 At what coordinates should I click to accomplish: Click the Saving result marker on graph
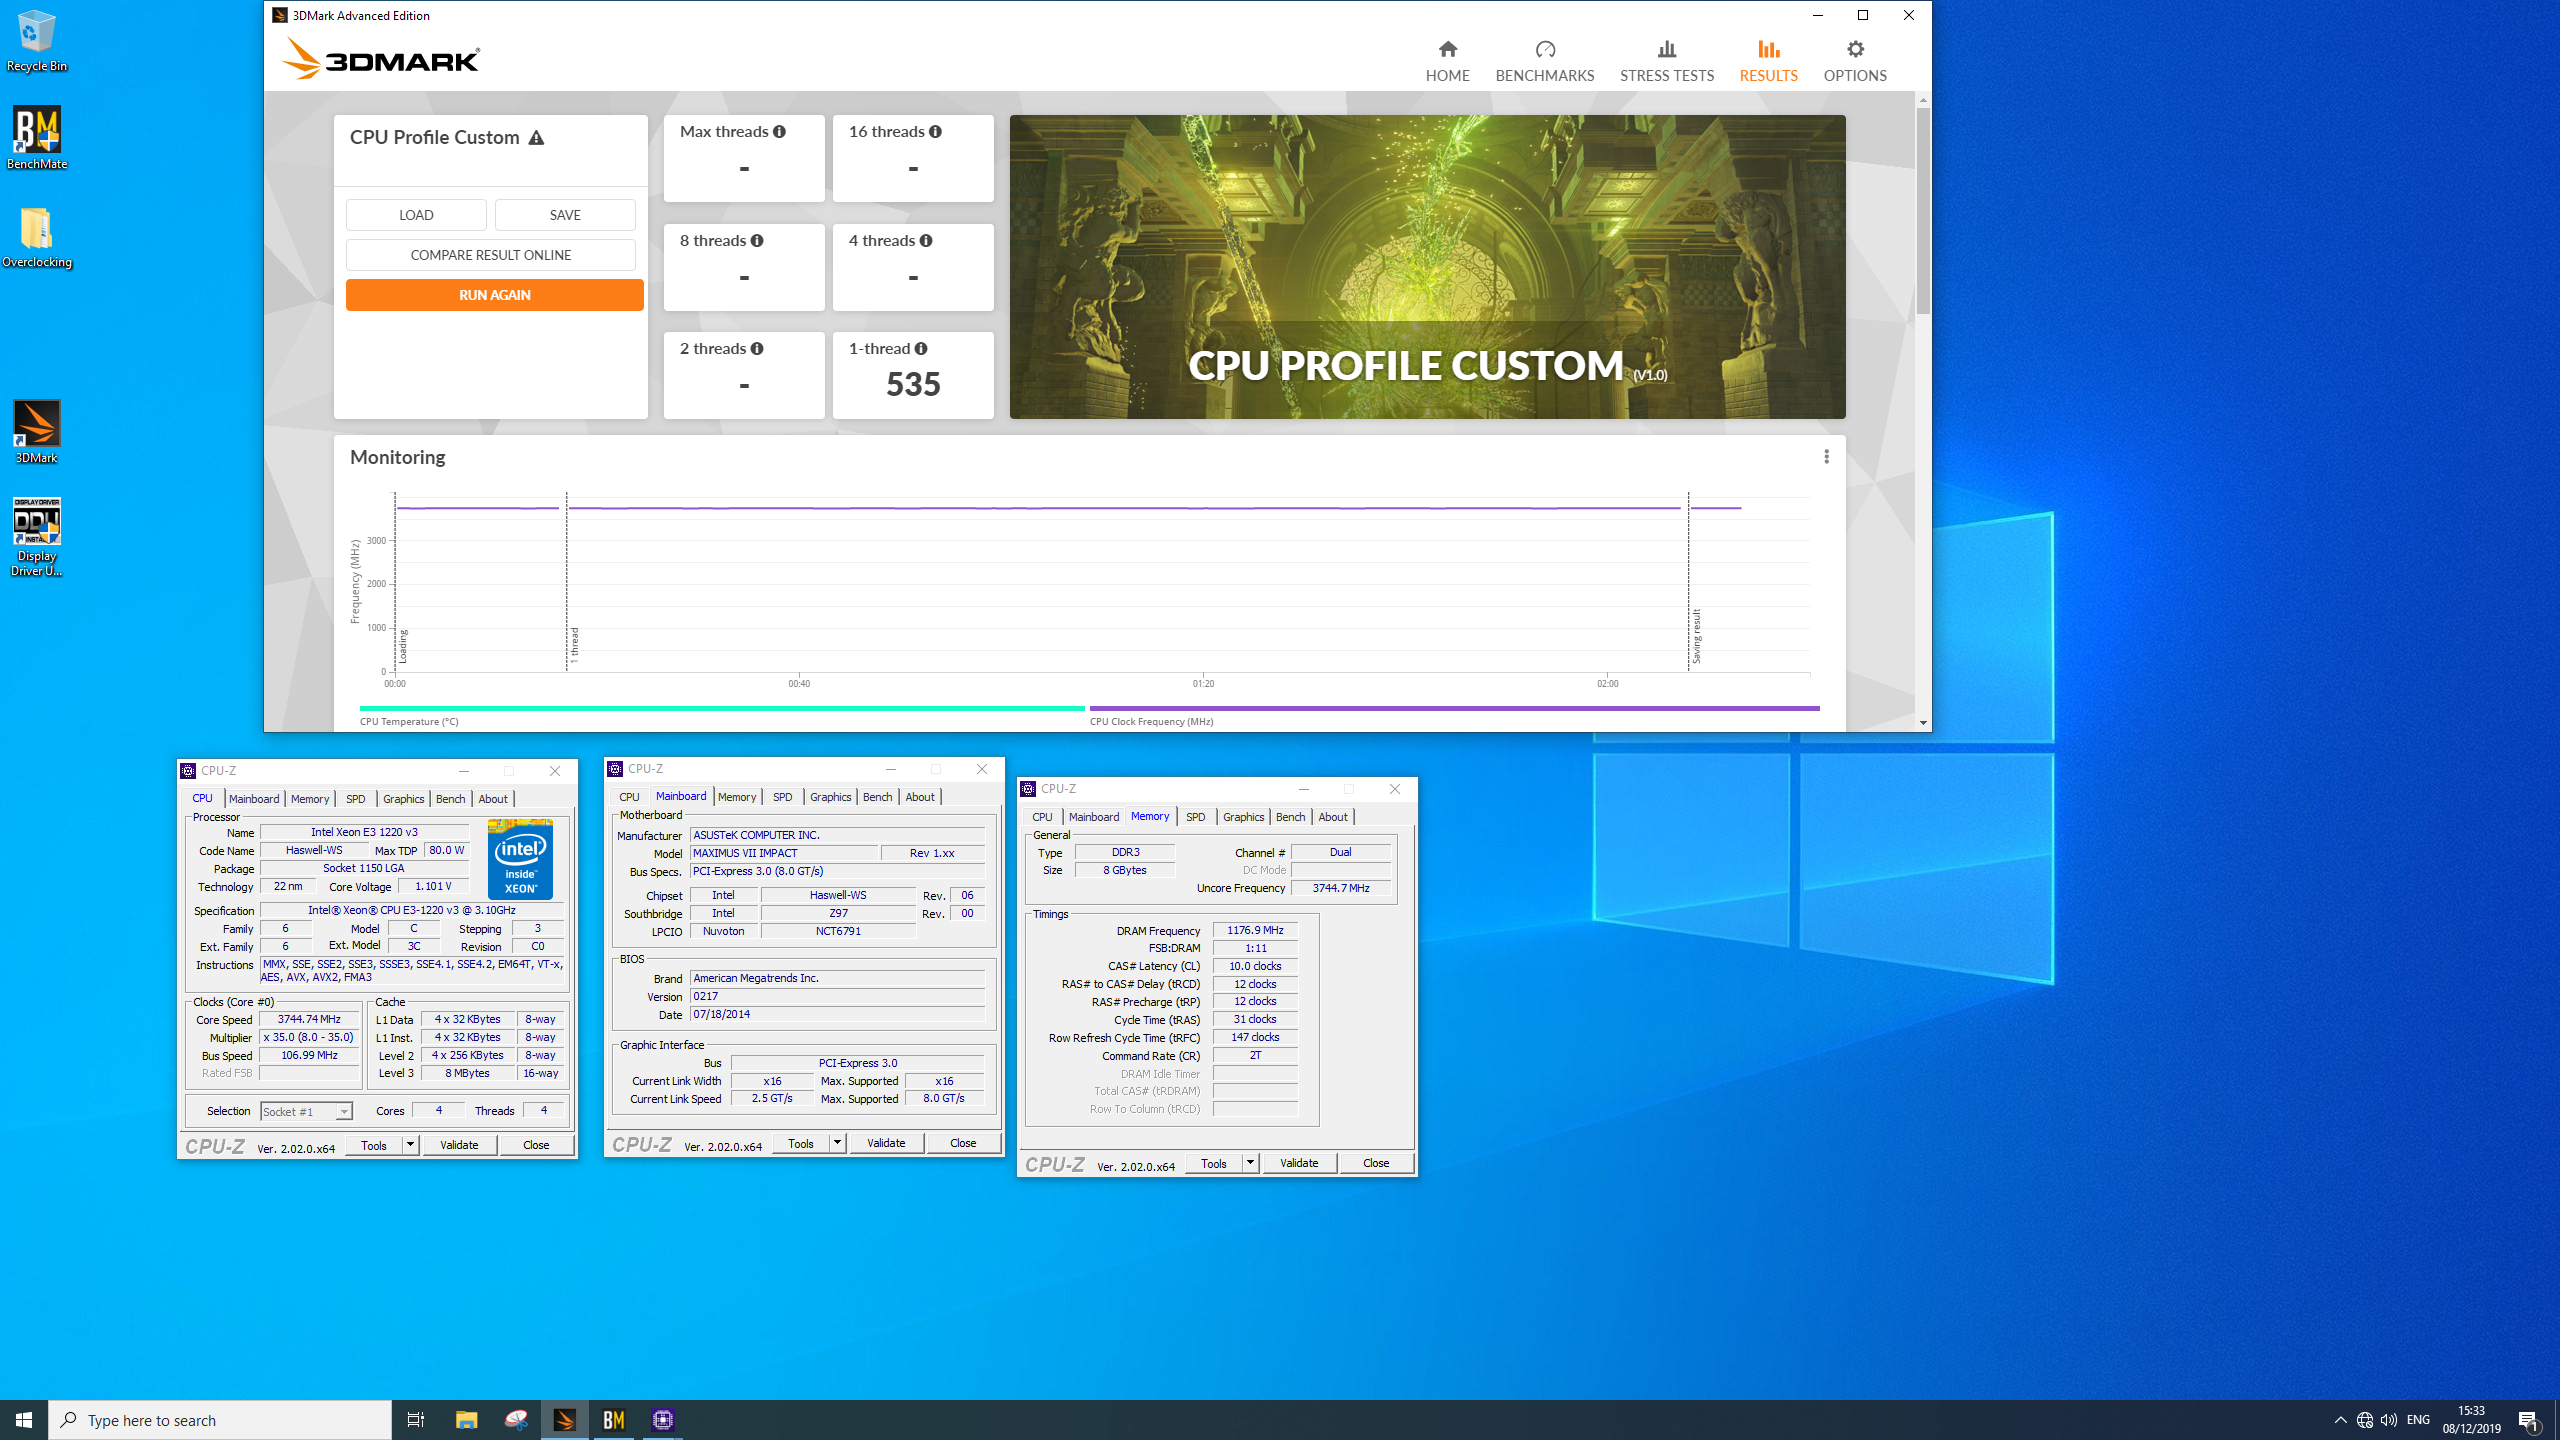1696,636
